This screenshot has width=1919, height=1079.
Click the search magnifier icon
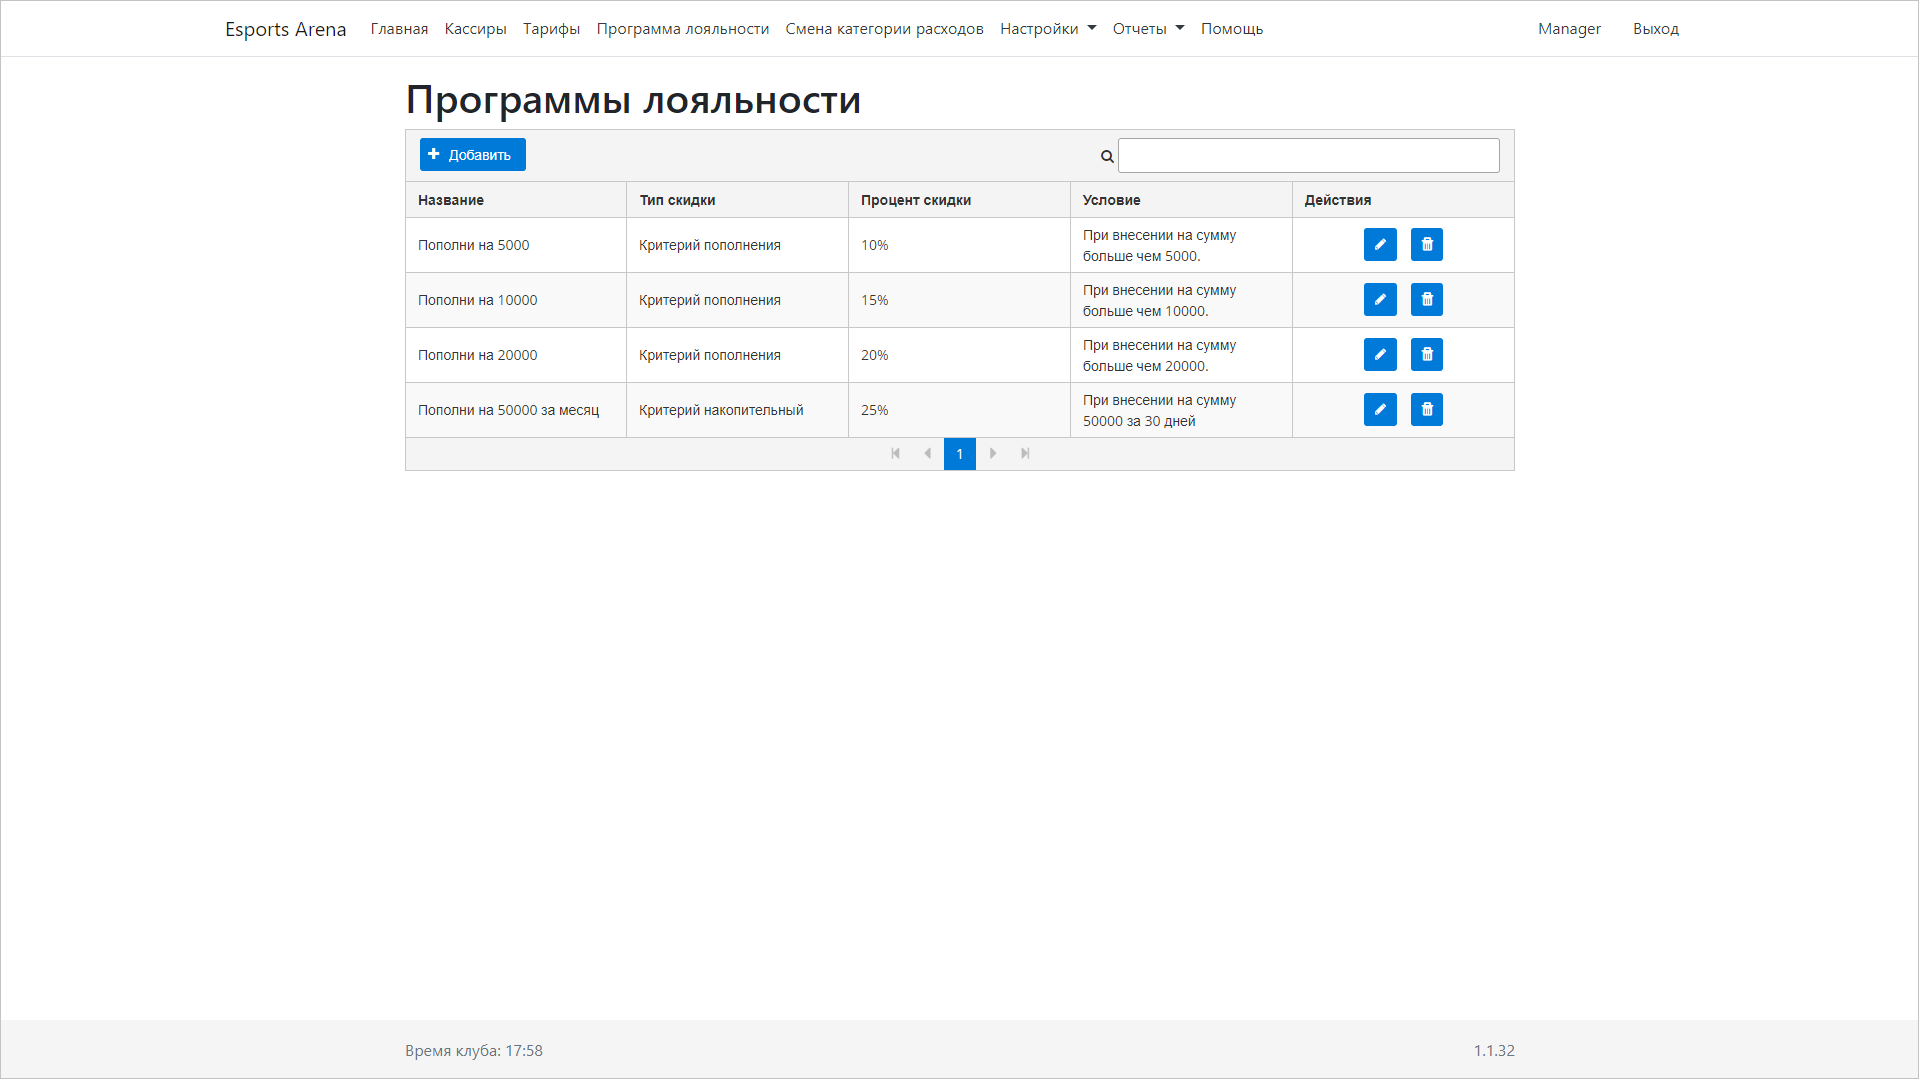point(1106,156)
